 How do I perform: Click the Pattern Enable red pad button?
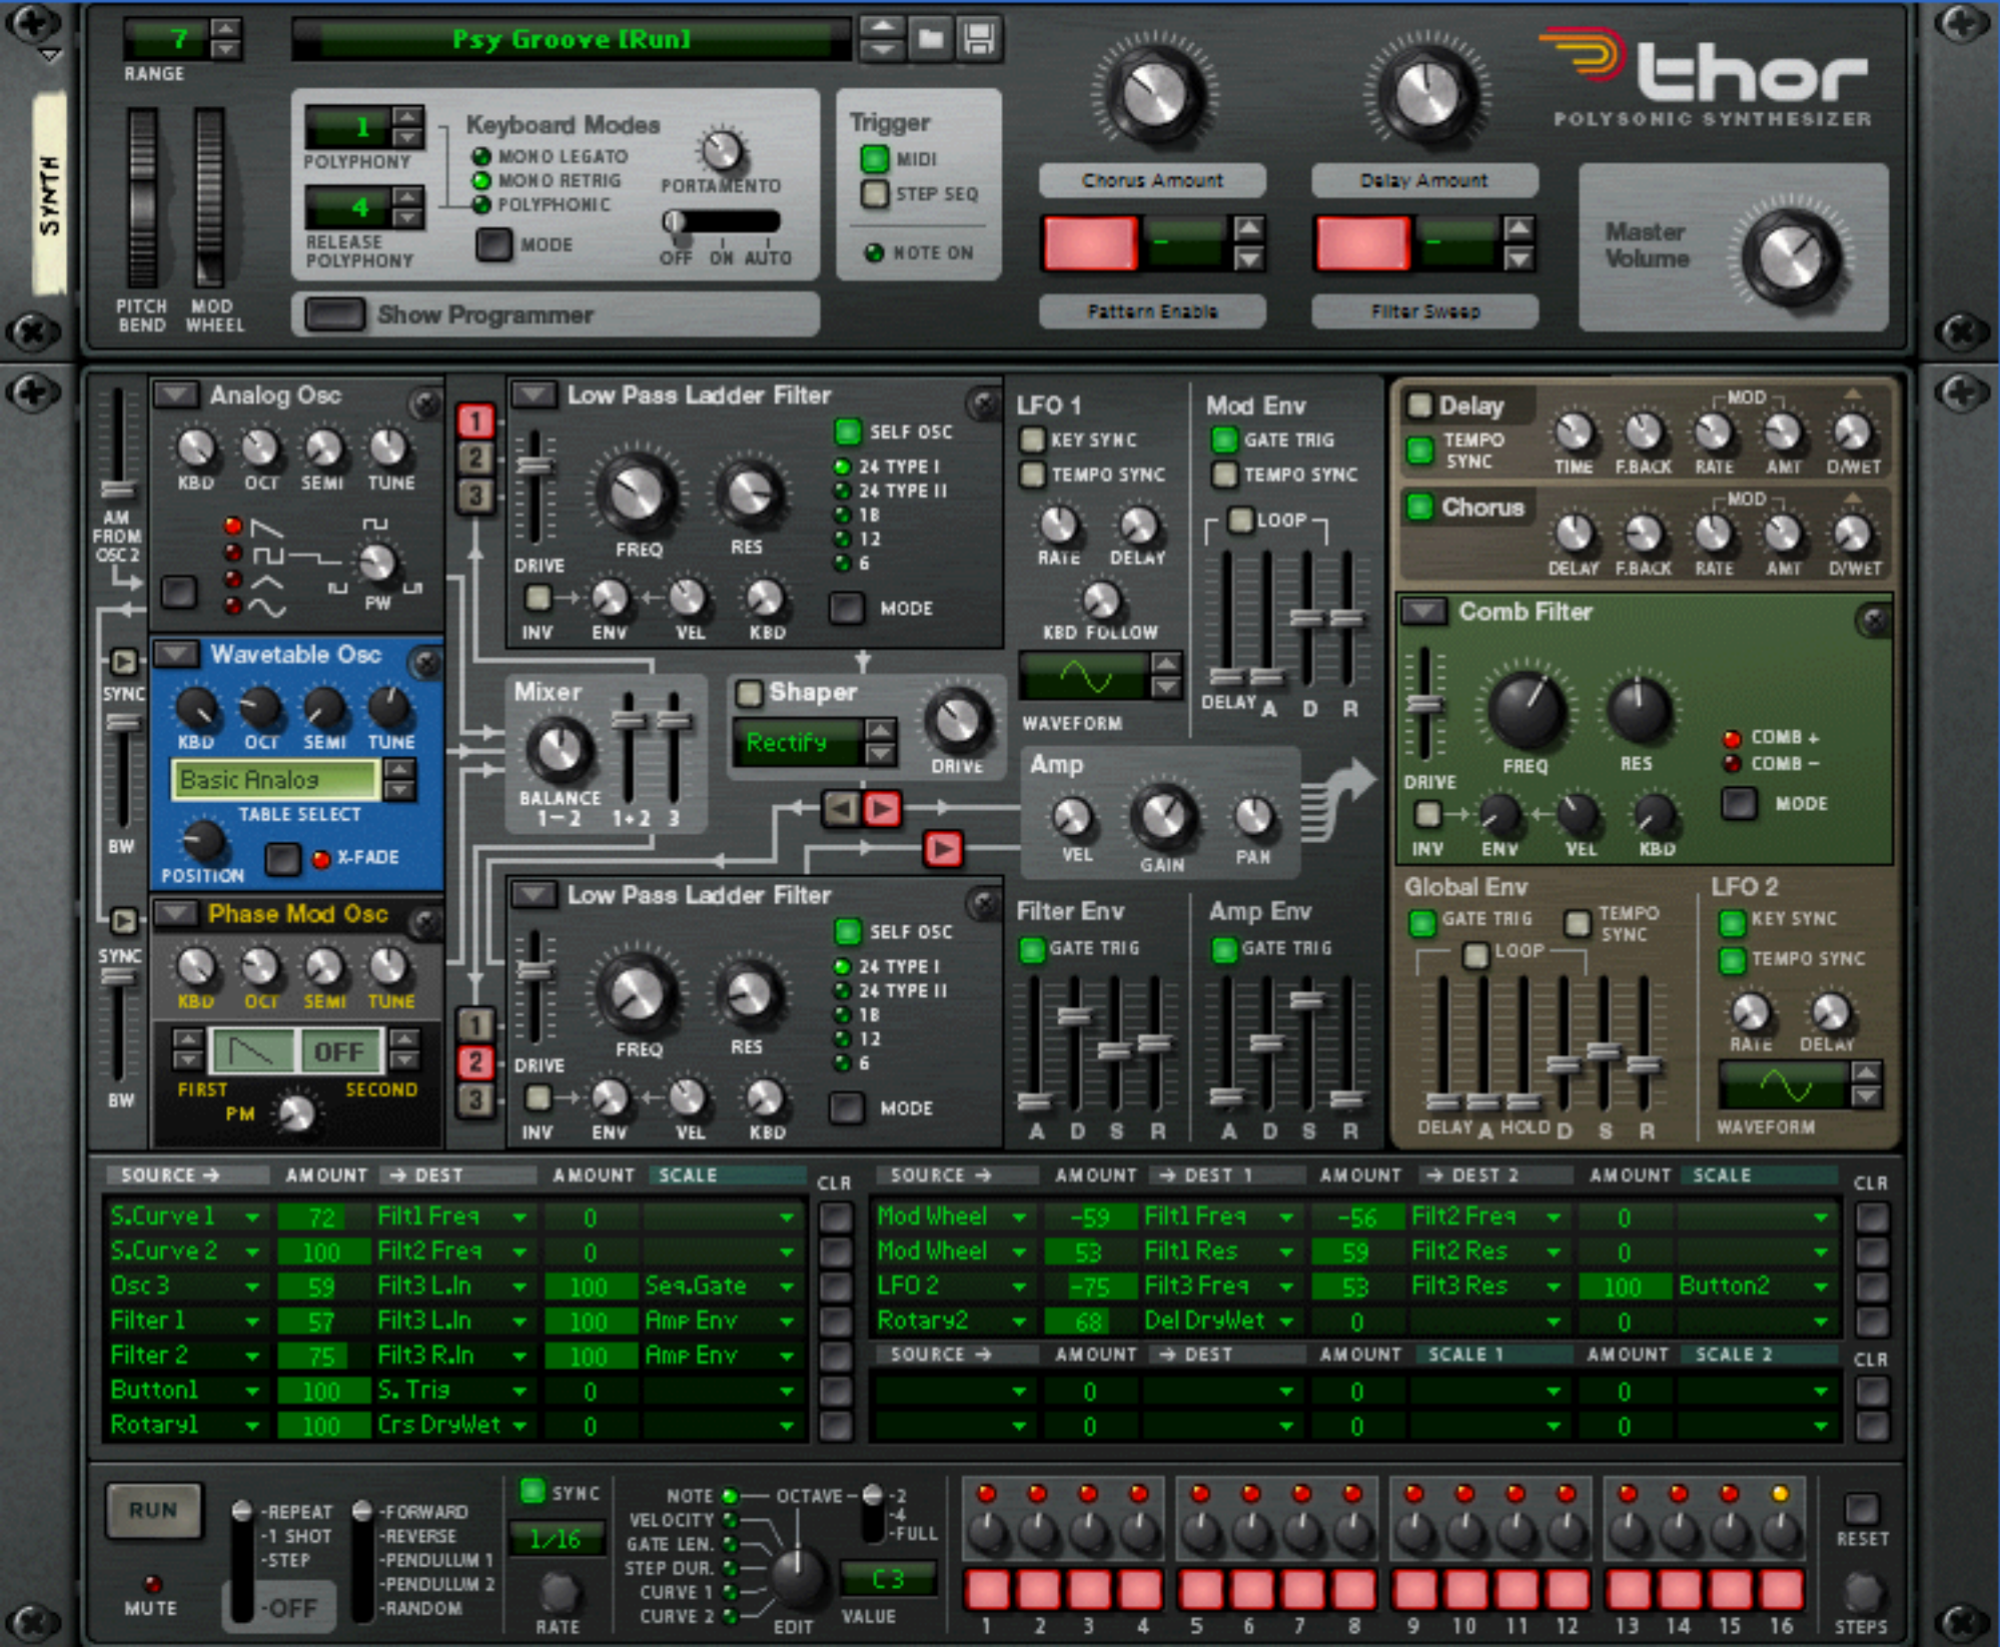tap(1090, 243)
